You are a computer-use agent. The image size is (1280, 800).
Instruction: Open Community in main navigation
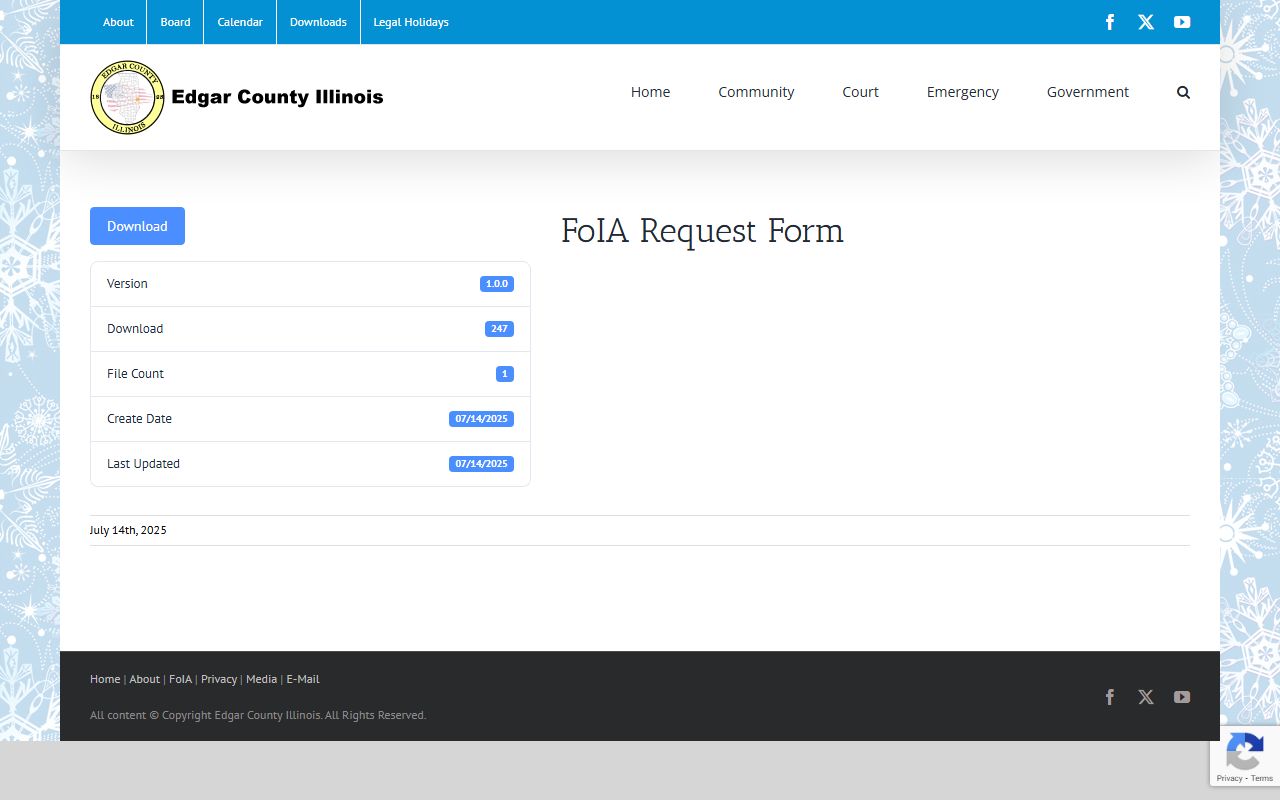click(x=756, y=92)
